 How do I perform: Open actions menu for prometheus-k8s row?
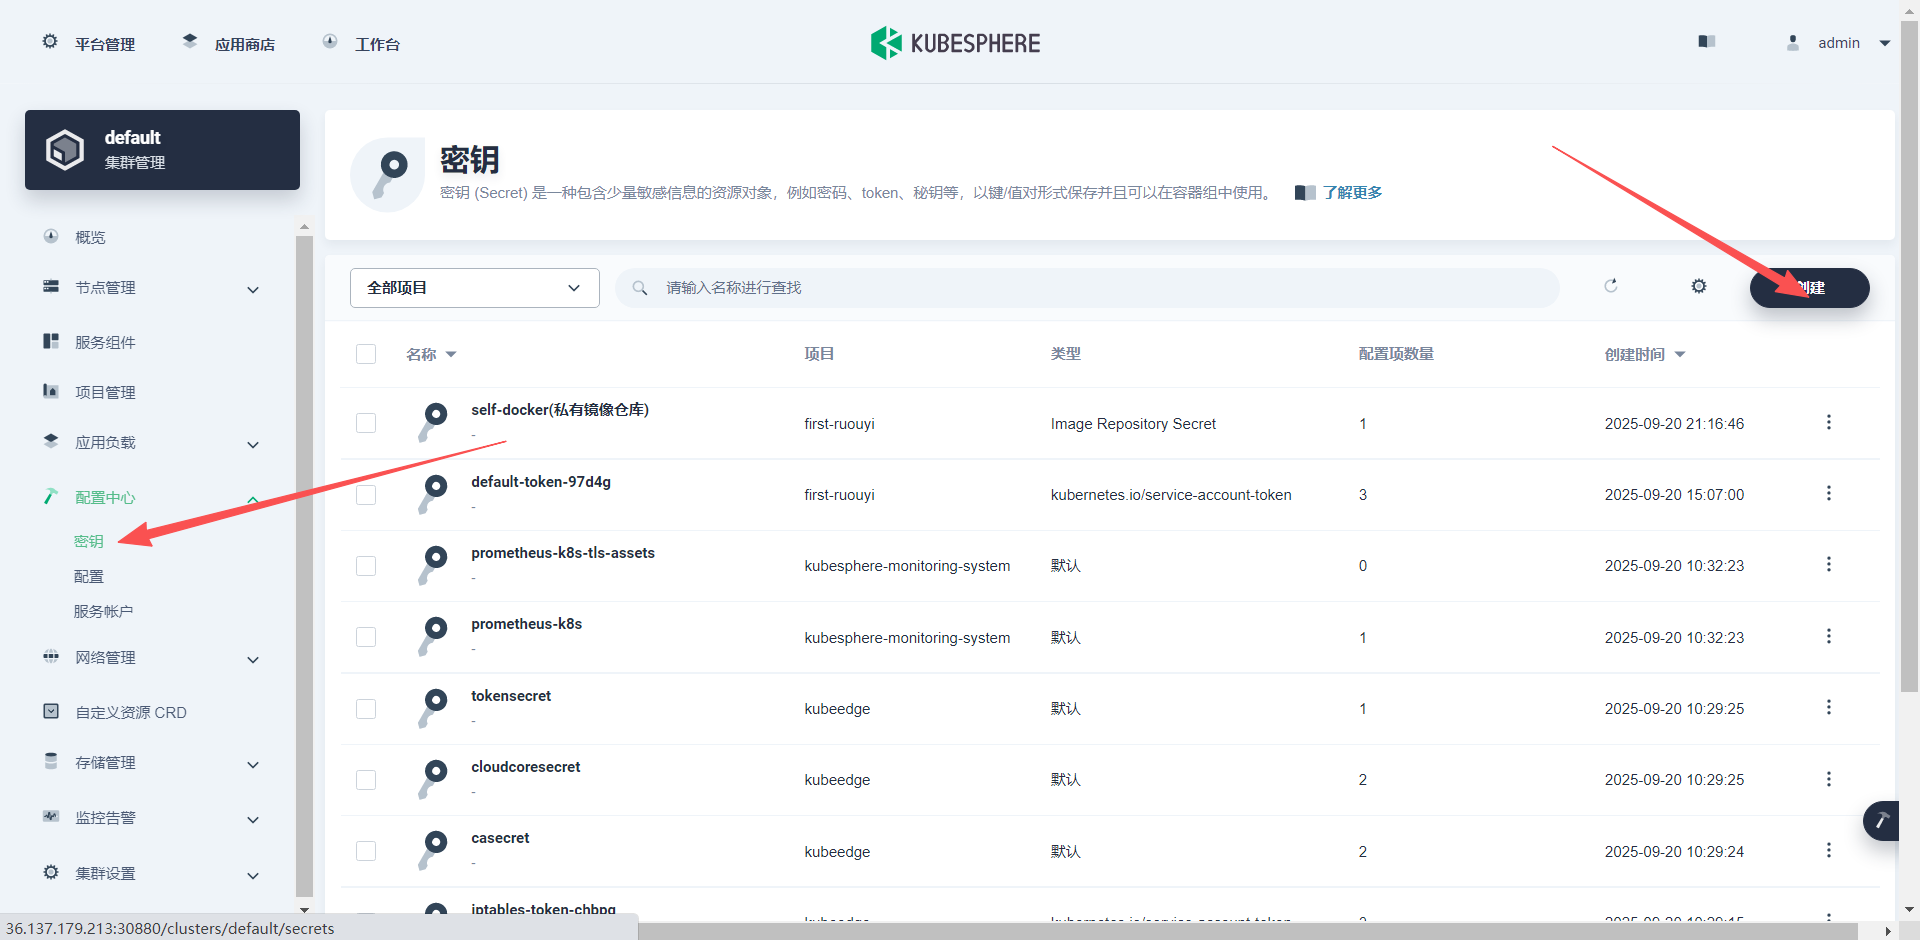click(x=1829, y=636)
